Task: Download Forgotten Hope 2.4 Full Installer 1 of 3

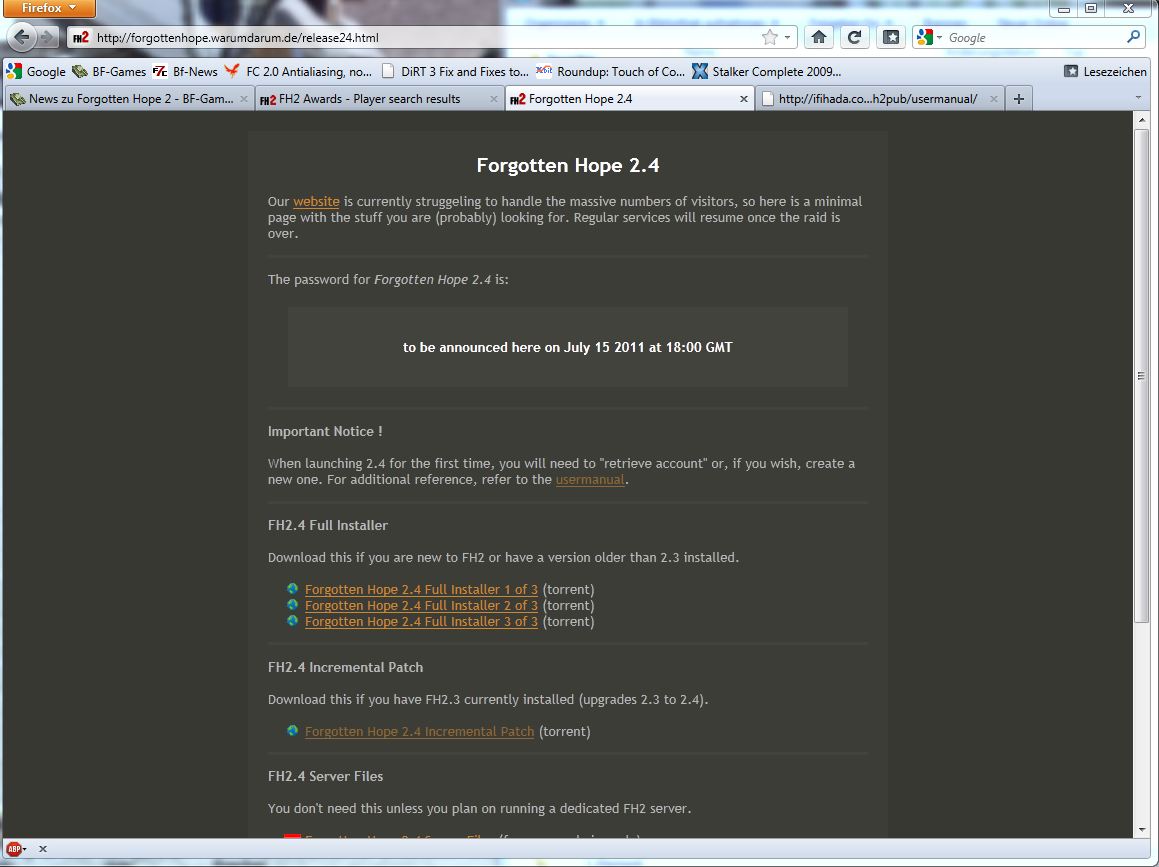Action: [421, 590]
